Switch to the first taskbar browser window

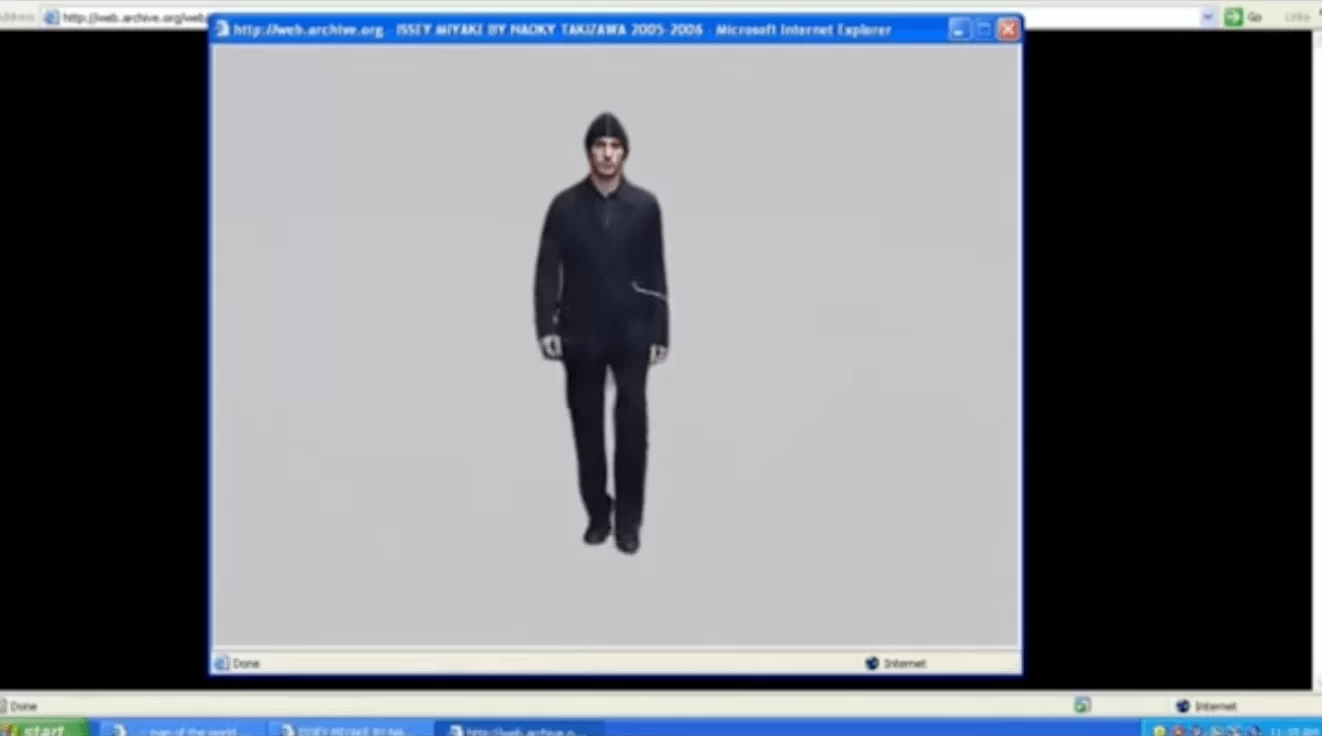[x=185, y=730]
